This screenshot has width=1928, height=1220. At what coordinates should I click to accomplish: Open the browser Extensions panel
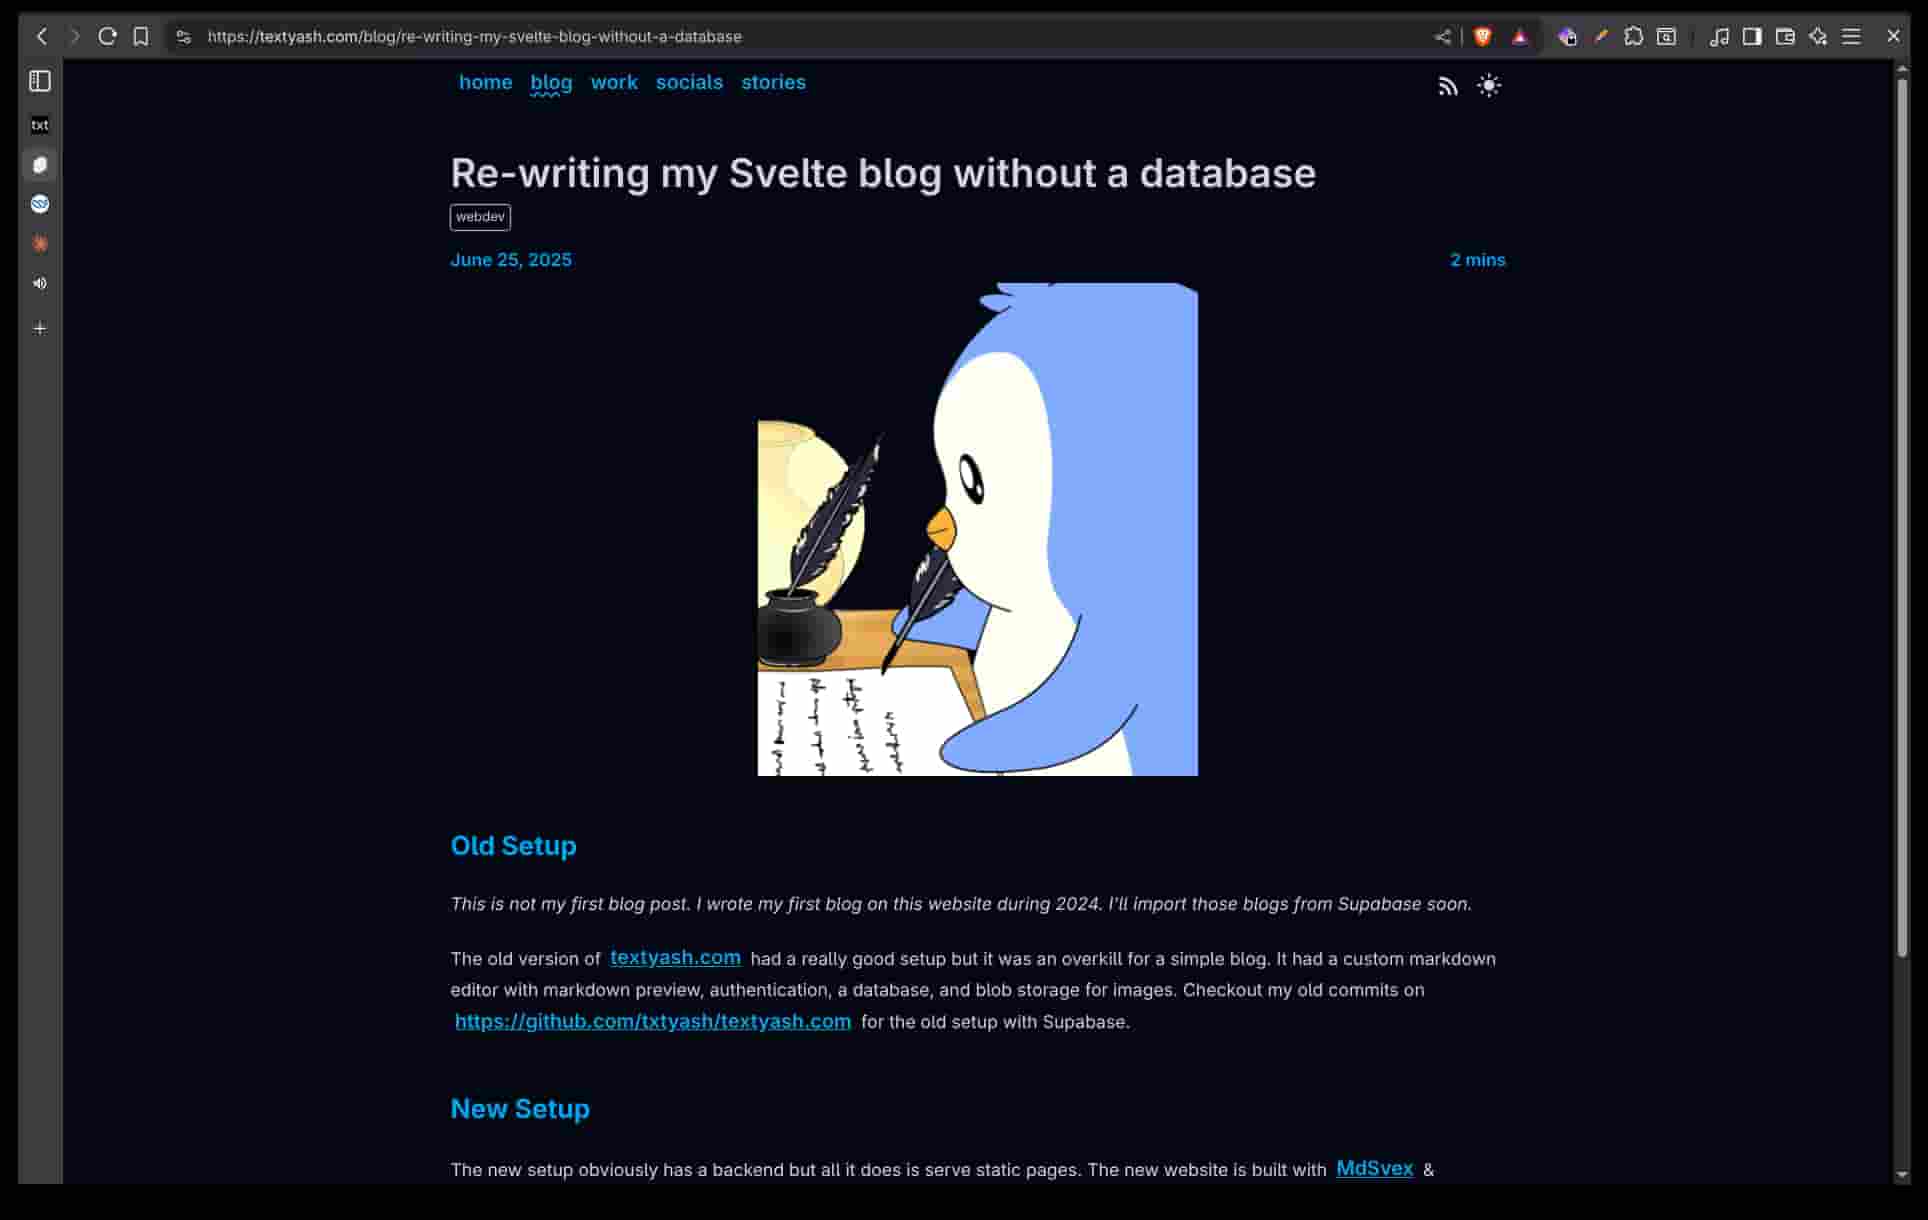[1633, 36]
